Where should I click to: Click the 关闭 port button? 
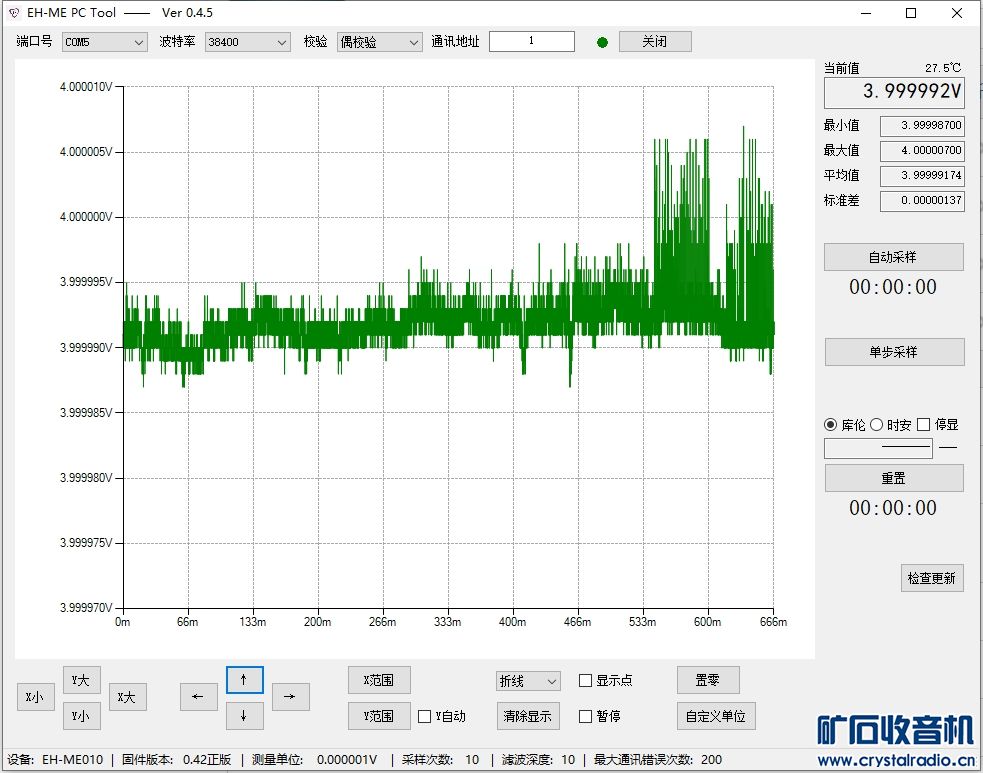(655, 41)
